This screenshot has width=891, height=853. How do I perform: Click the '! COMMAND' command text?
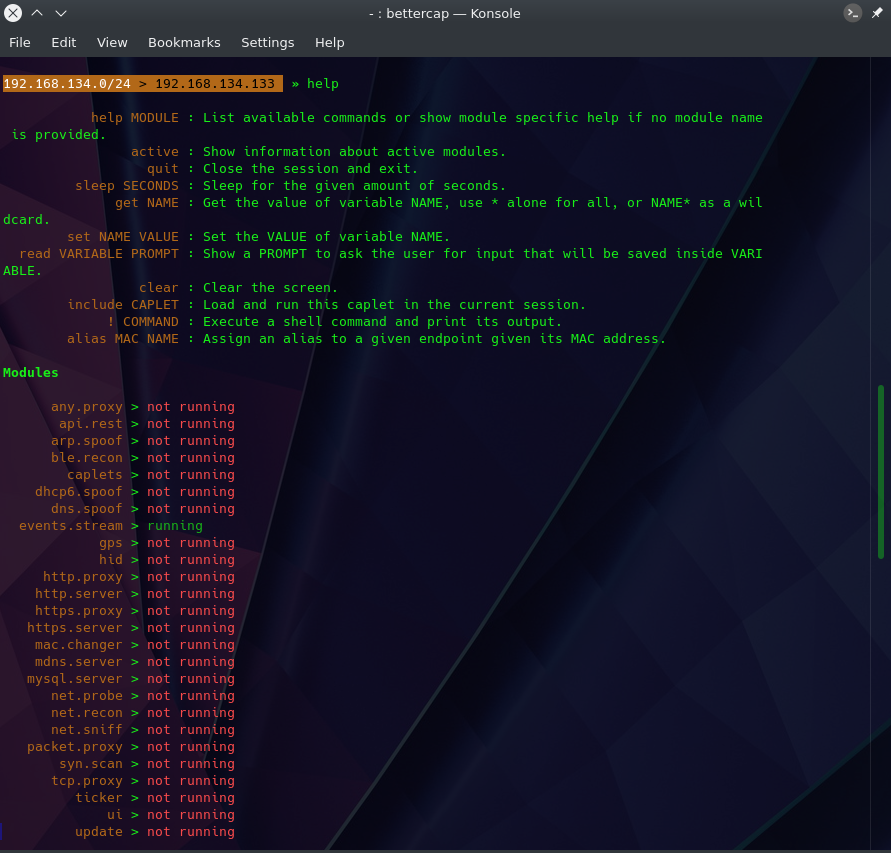coord(143,322)
